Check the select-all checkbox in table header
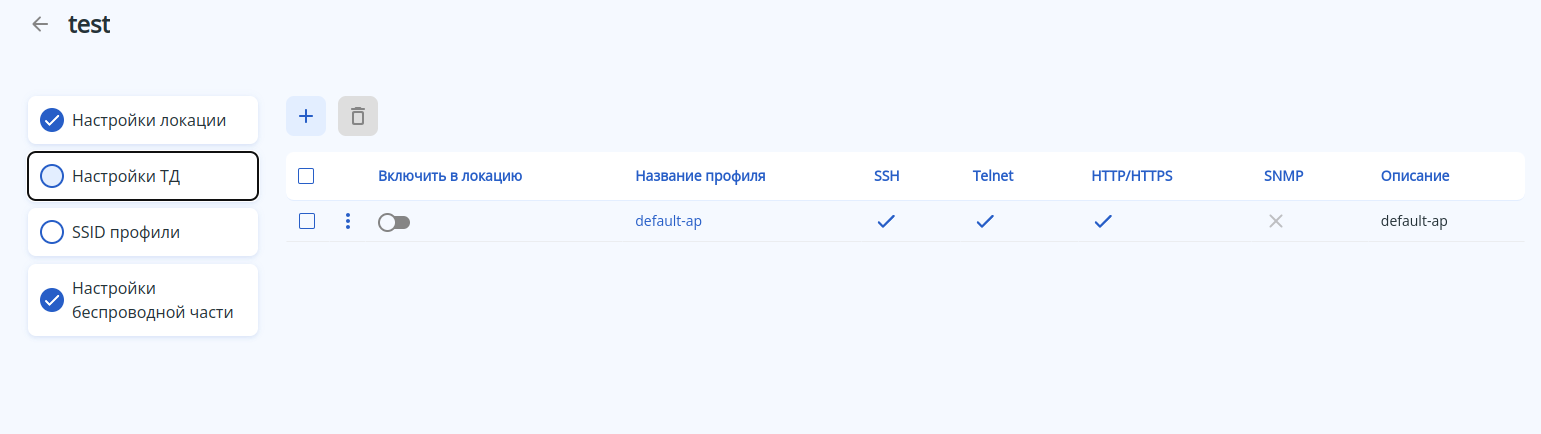Image resolution: width=1541 pixels, height=434 pixels. (x=307, y=176)
